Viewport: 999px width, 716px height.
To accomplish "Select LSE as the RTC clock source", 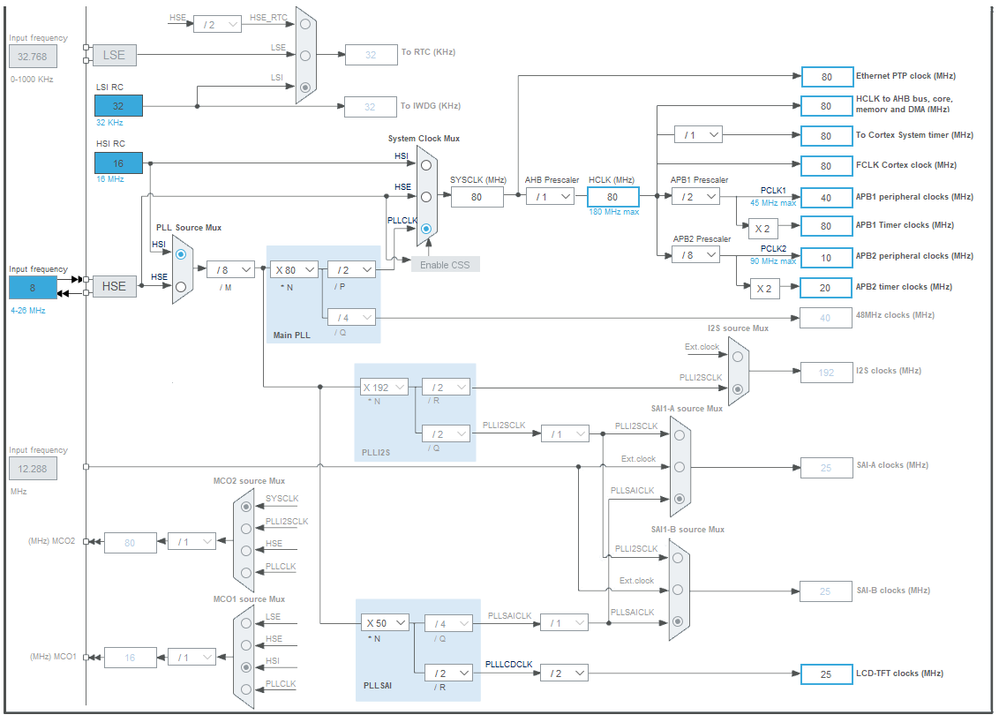I will point(305,55).
